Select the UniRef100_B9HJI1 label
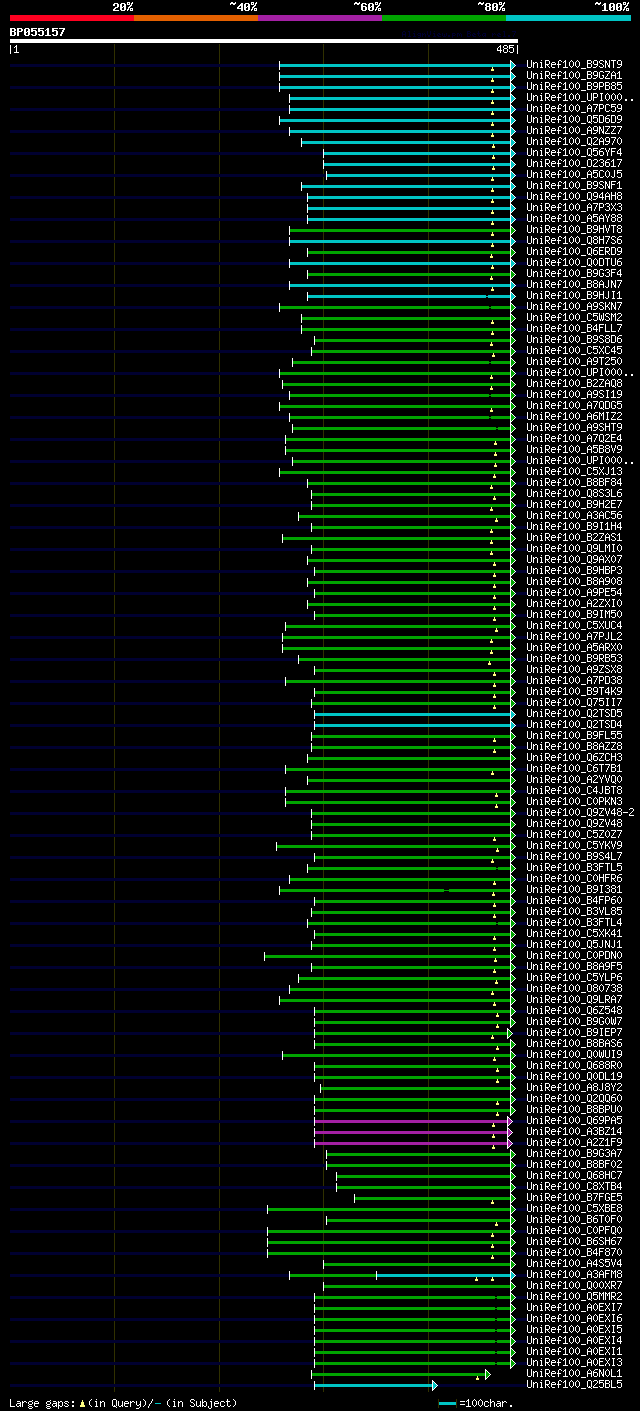Screen dimensions: 640x1411 (574, 296)
